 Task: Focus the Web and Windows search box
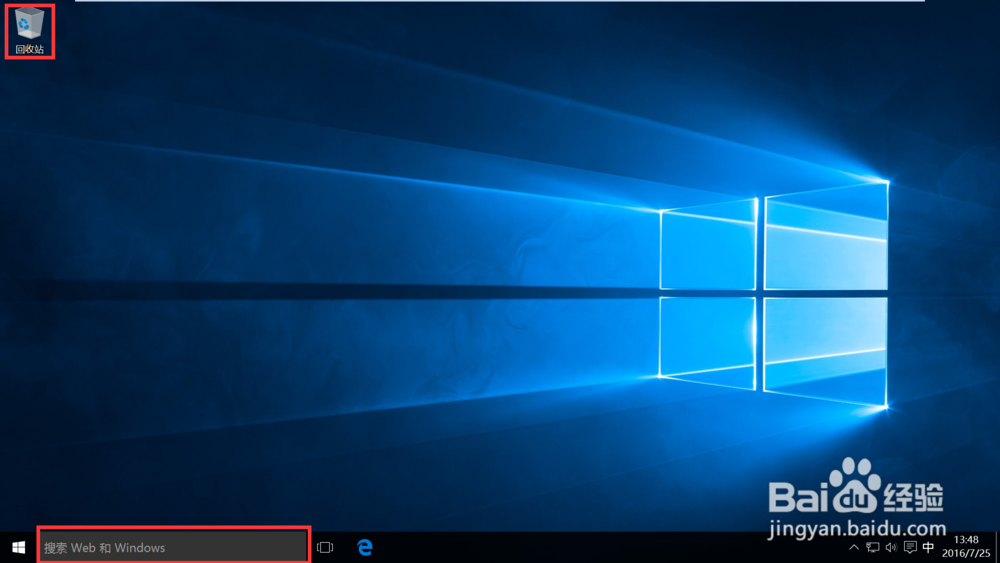tap(174, 548)
